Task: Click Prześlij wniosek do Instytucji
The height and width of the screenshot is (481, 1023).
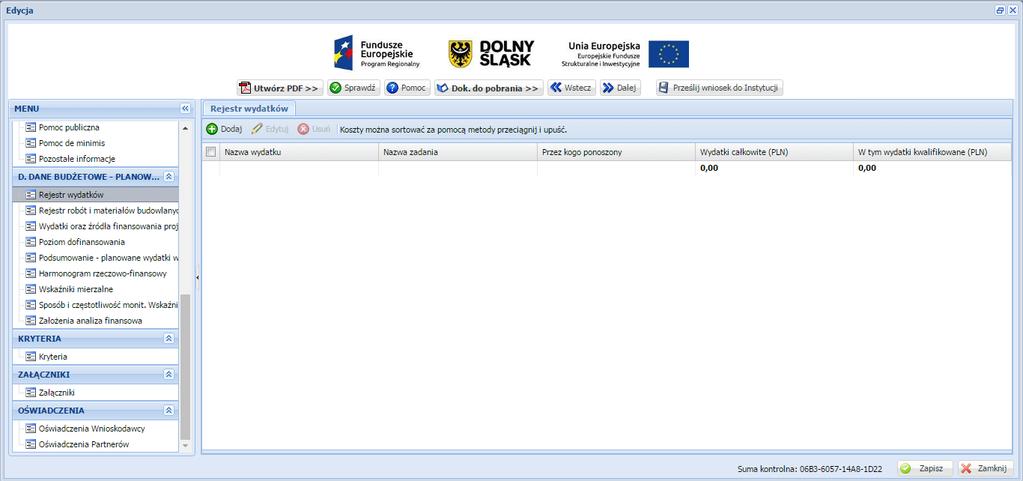Action: pyautogui.click(x=719, y=88)
